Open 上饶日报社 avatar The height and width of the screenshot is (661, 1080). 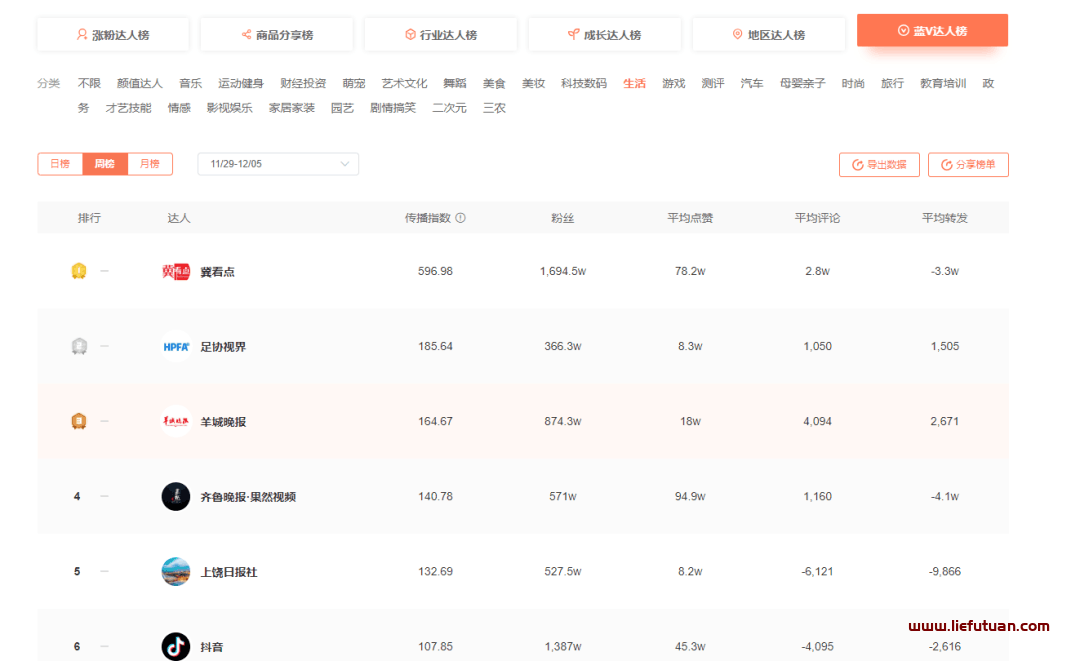tap(176, 571)
